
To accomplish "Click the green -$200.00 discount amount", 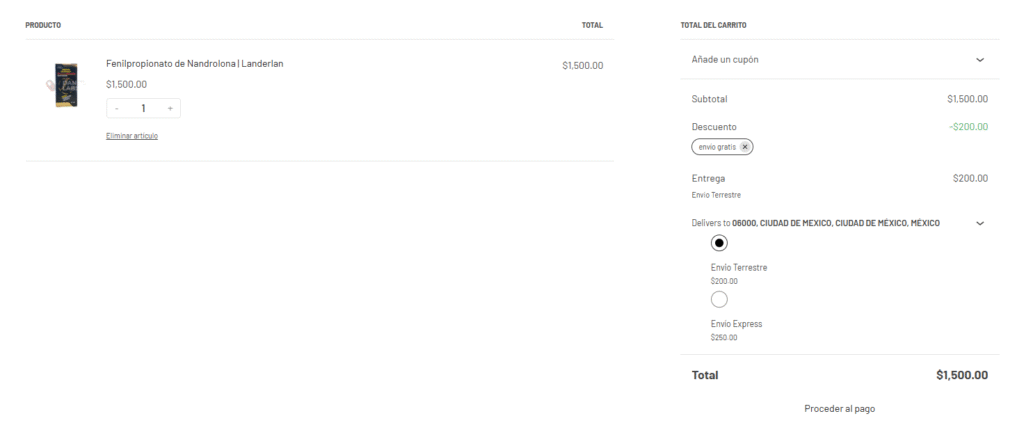I will point(968,127).
